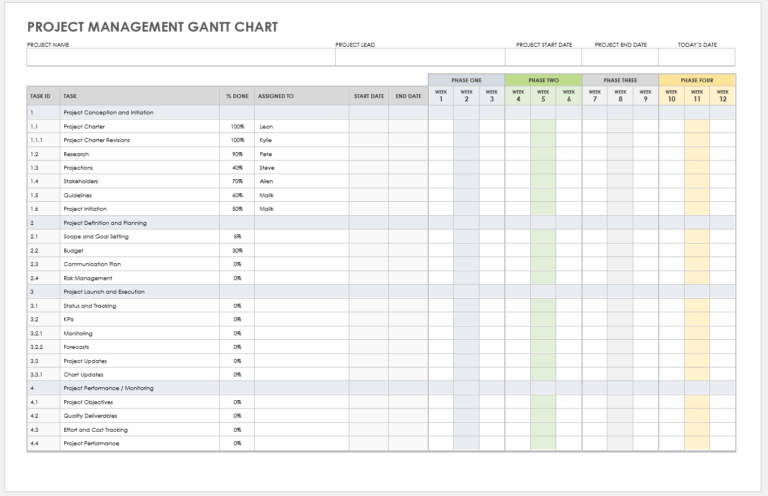The width and height of the screenshot is (768, 496).
Task: Select the Project Updates task cell
Action: tap(140, 361)
